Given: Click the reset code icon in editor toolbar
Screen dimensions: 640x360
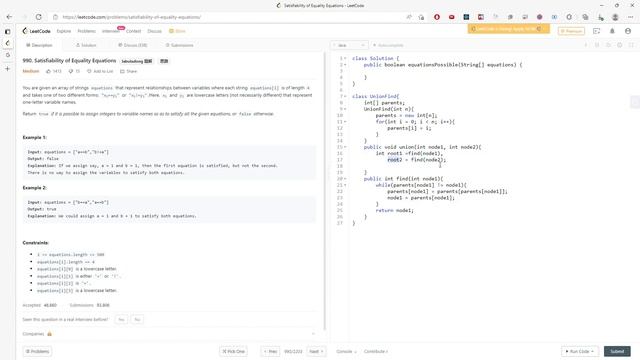Looking at the screenshot, I should point(608,45).
